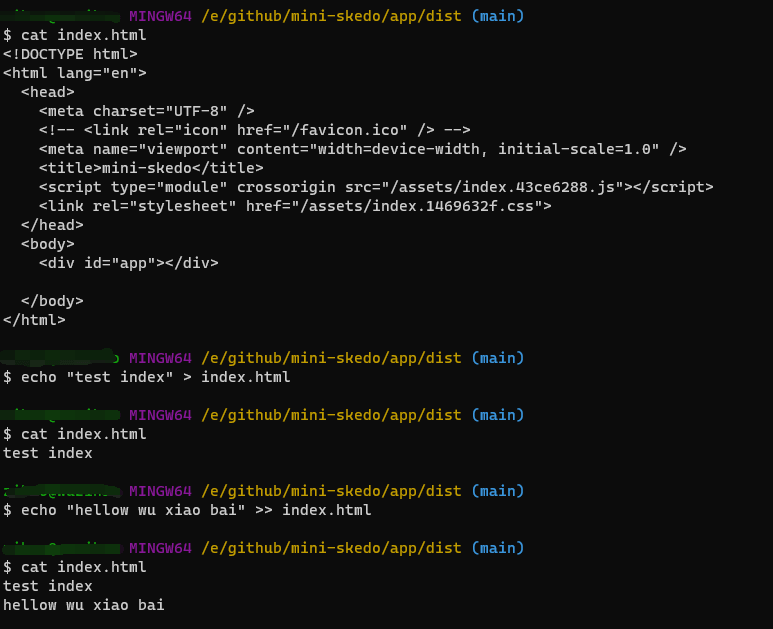Image resolution: width=773 pixels, height=629 pixels.
Task: Click the opening '<body>' tag line
Action: [x=48, y=244]
